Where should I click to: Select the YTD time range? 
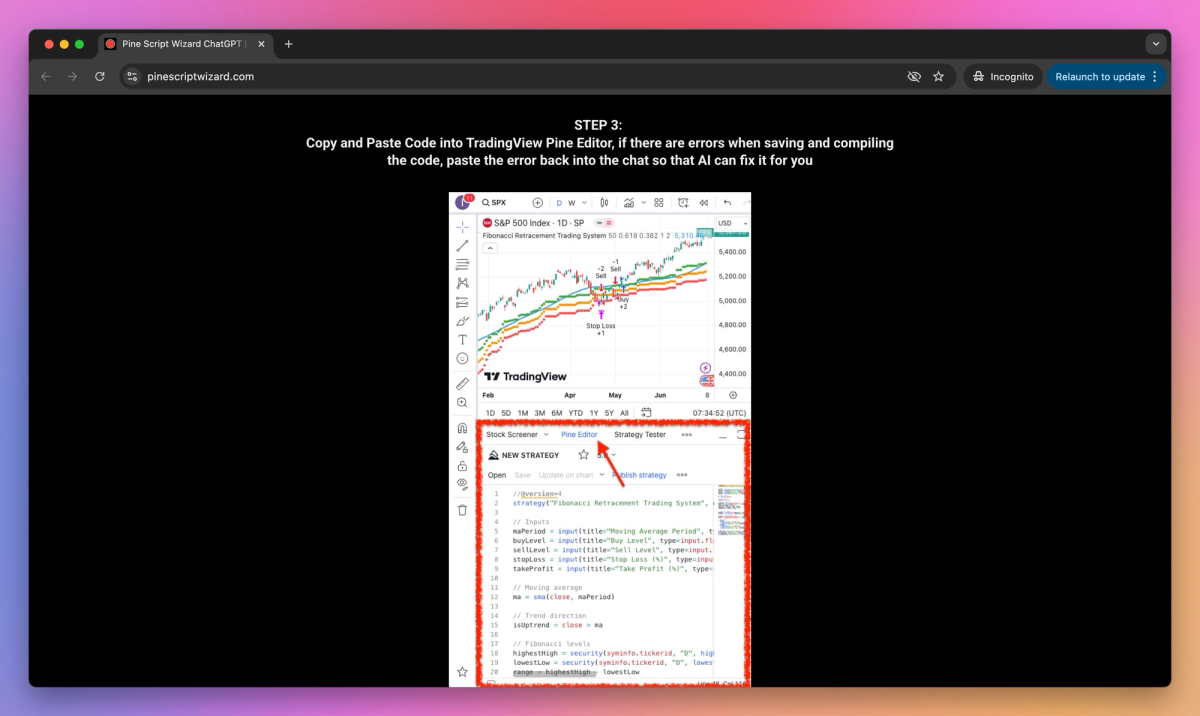575,413
